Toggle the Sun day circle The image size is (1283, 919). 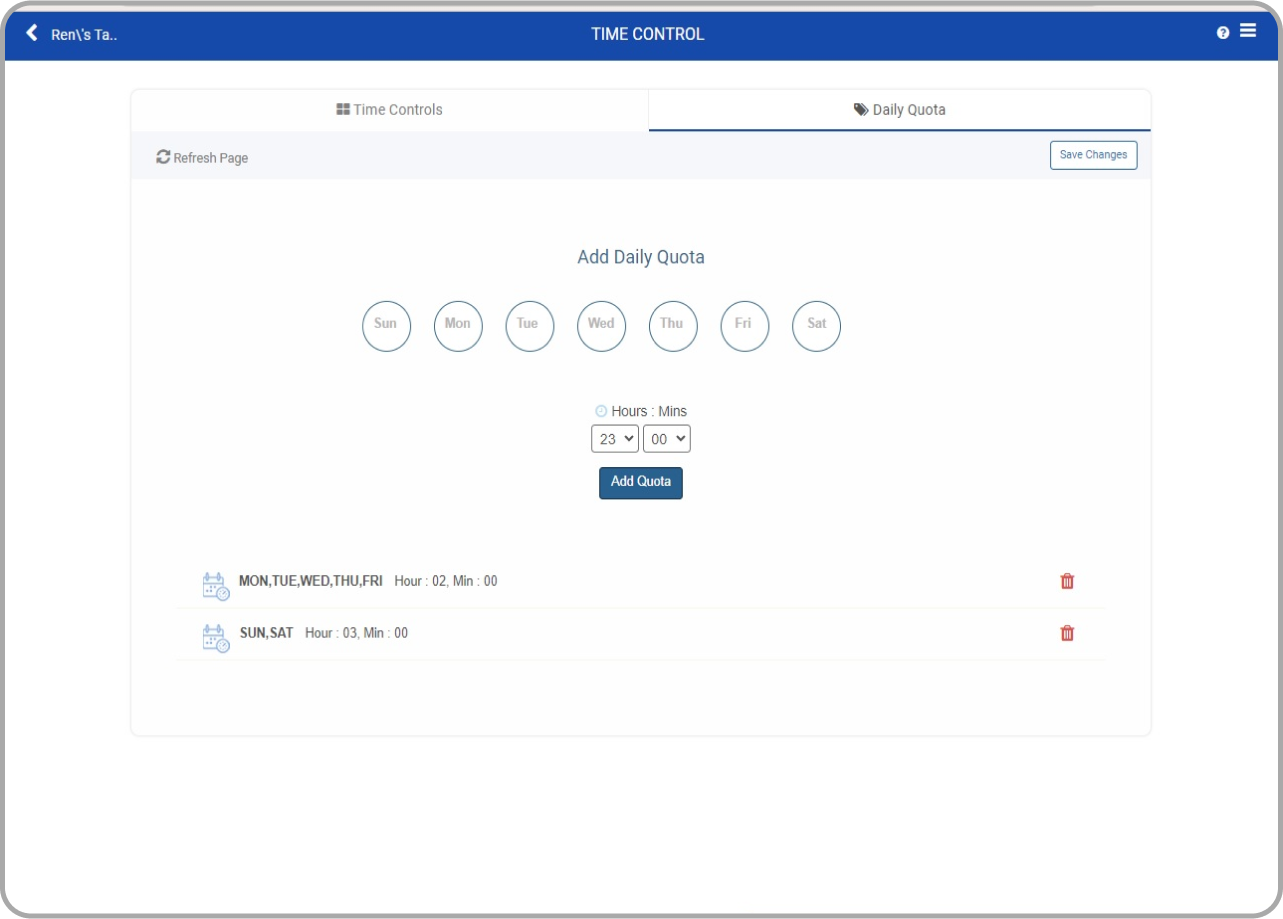pyautogui.click(x=386, y=327)
